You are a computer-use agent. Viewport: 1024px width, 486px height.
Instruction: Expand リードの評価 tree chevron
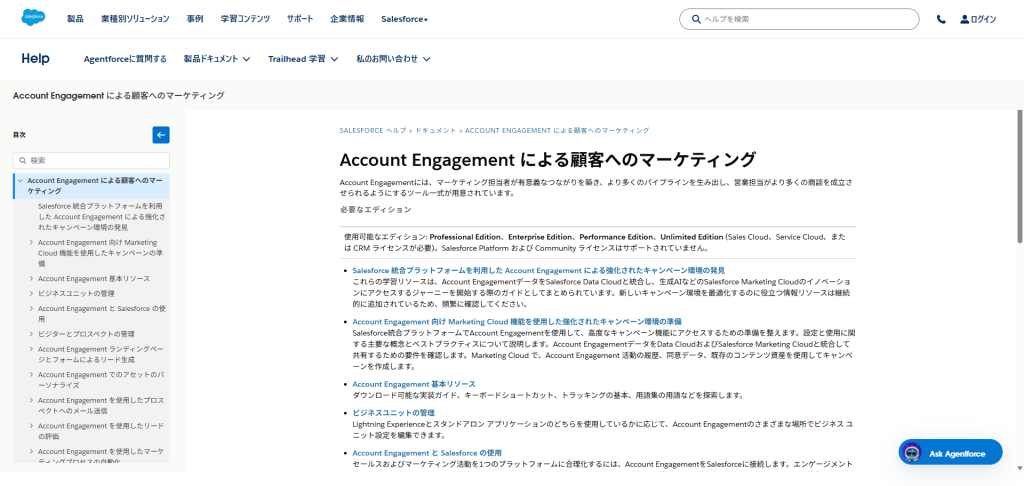pos(31,426)
